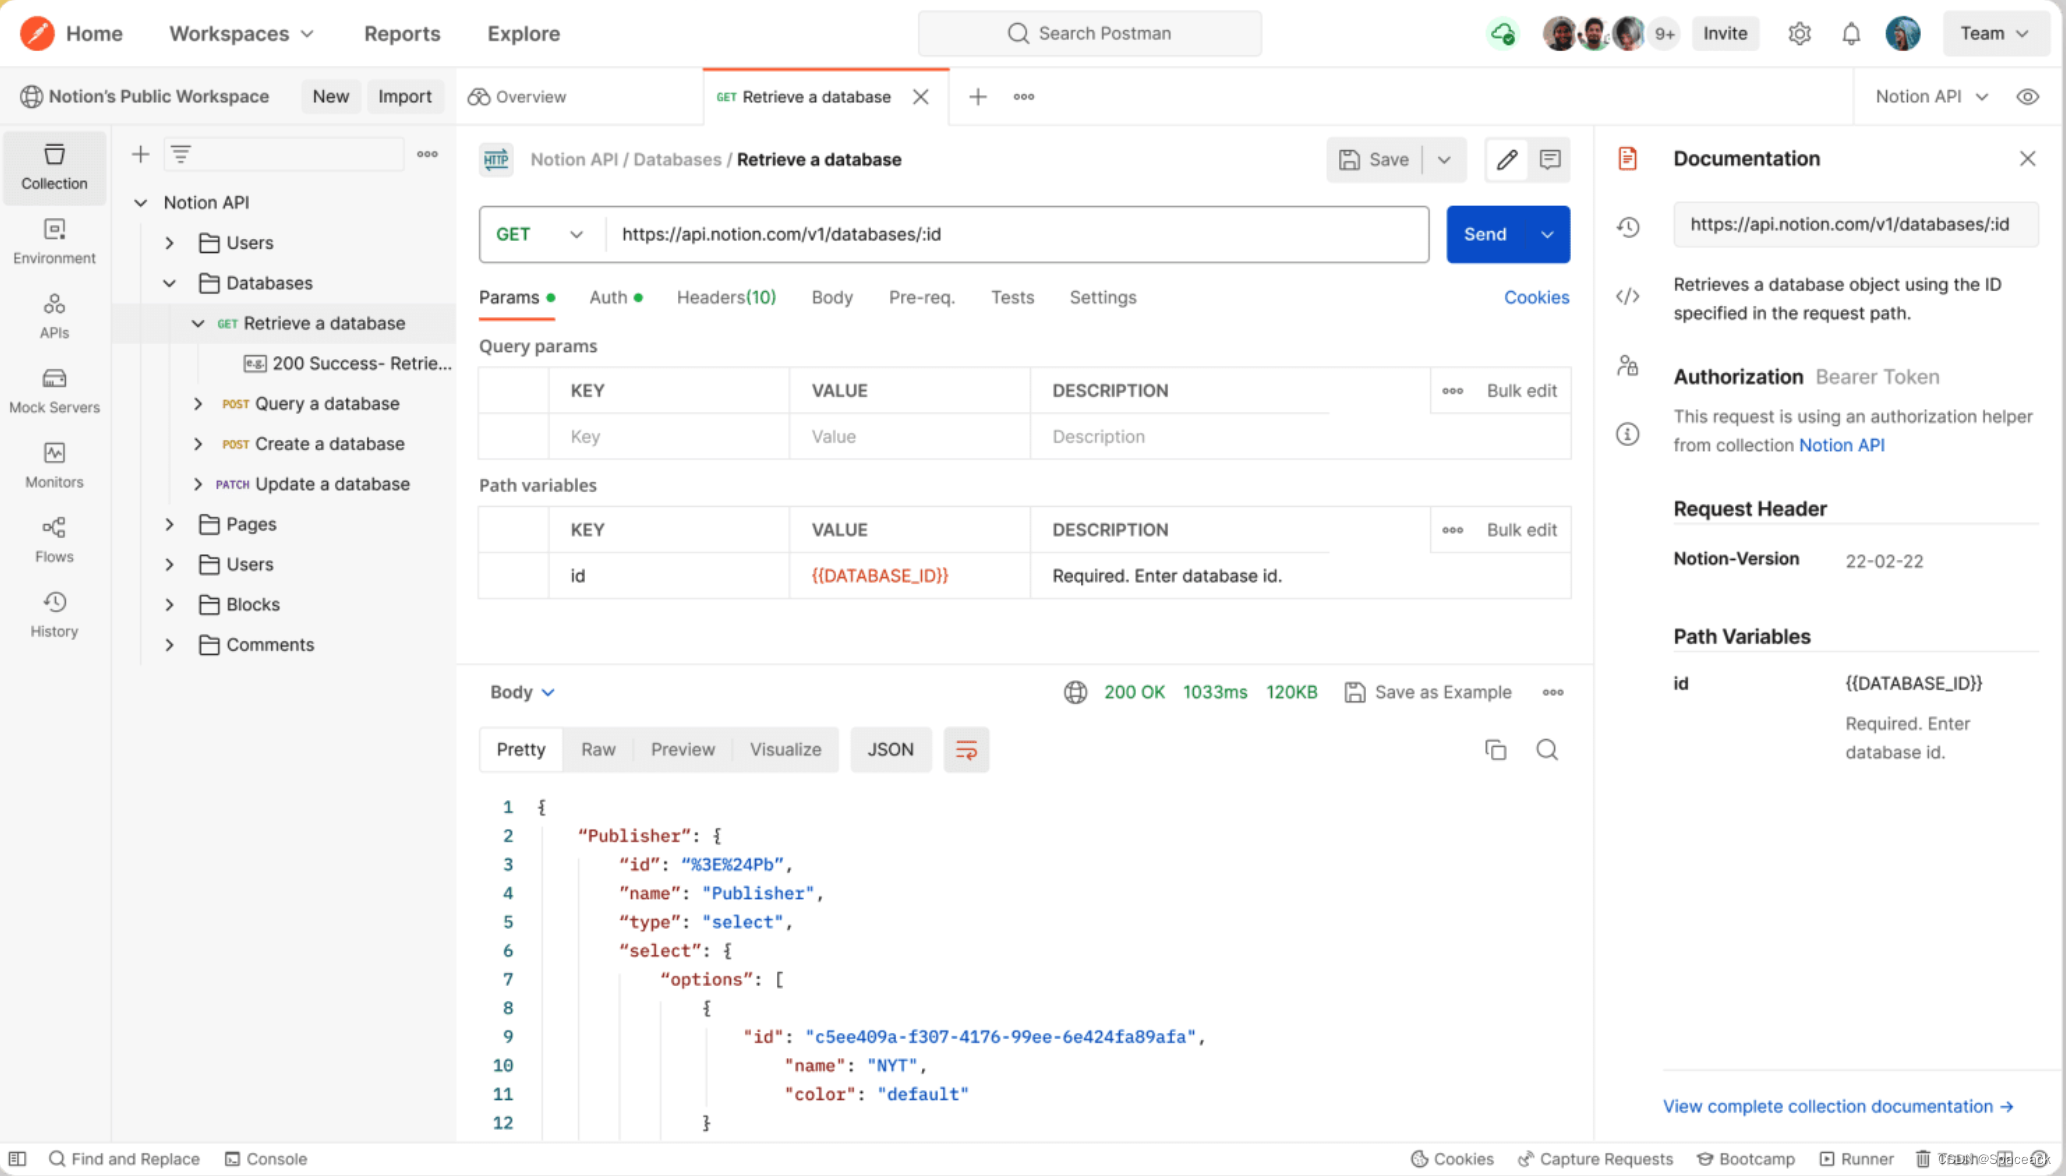Click the Notion API collection documentation link
Image resolution: width=2066 pixels, height=1176 pixels.
(x=1842, y=445)
